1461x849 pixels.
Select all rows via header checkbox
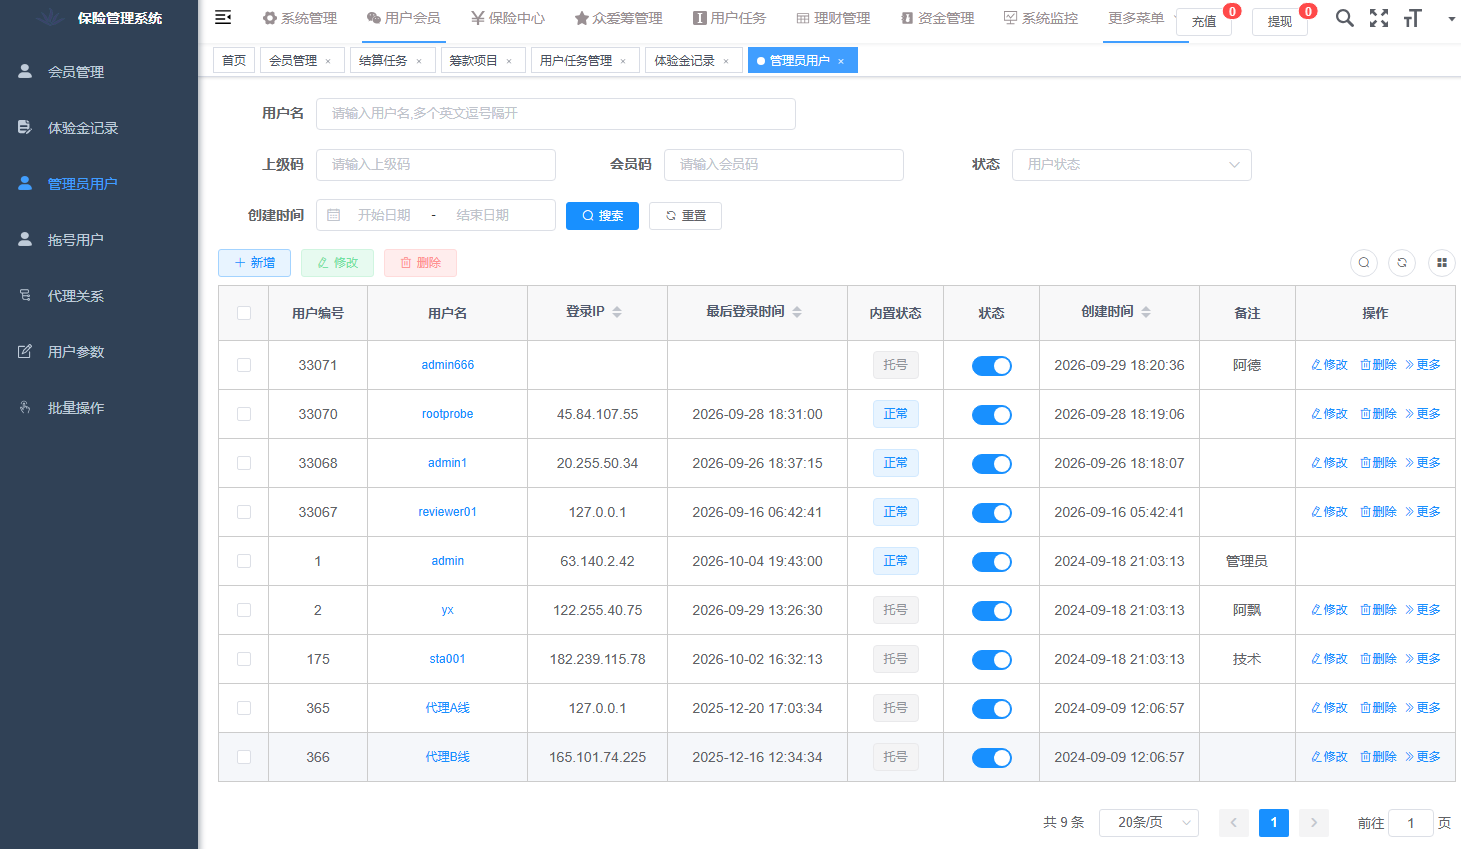(244, 313)
